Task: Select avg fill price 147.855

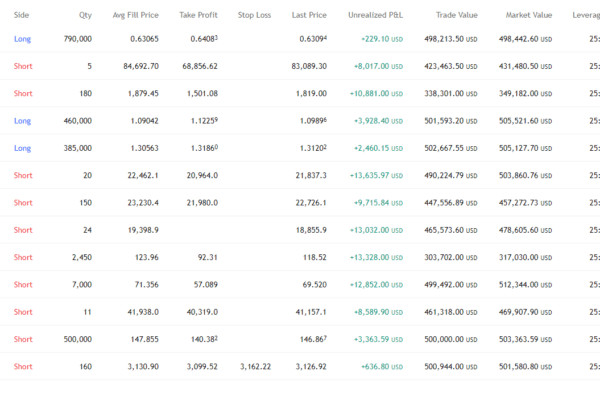Action: click(x=145, y=339)
